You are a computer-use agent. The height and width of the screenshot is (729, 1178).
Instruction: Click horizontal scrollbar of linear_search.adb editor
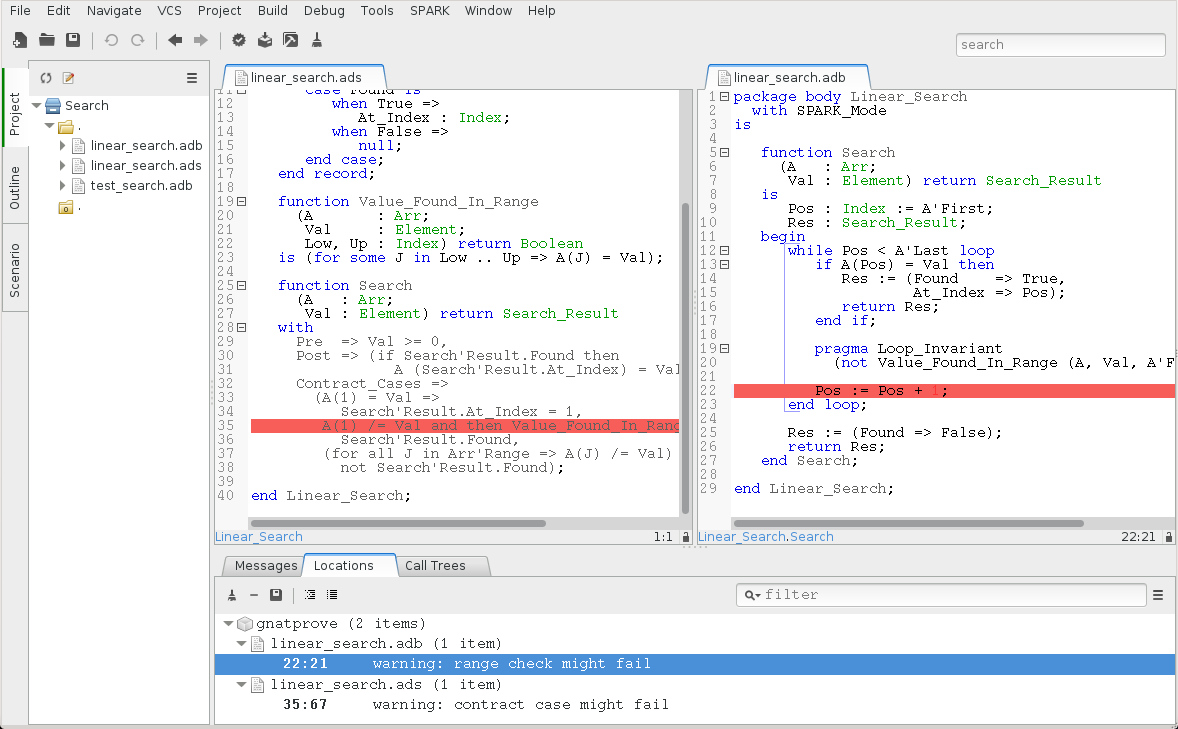(x=908, y=523)
